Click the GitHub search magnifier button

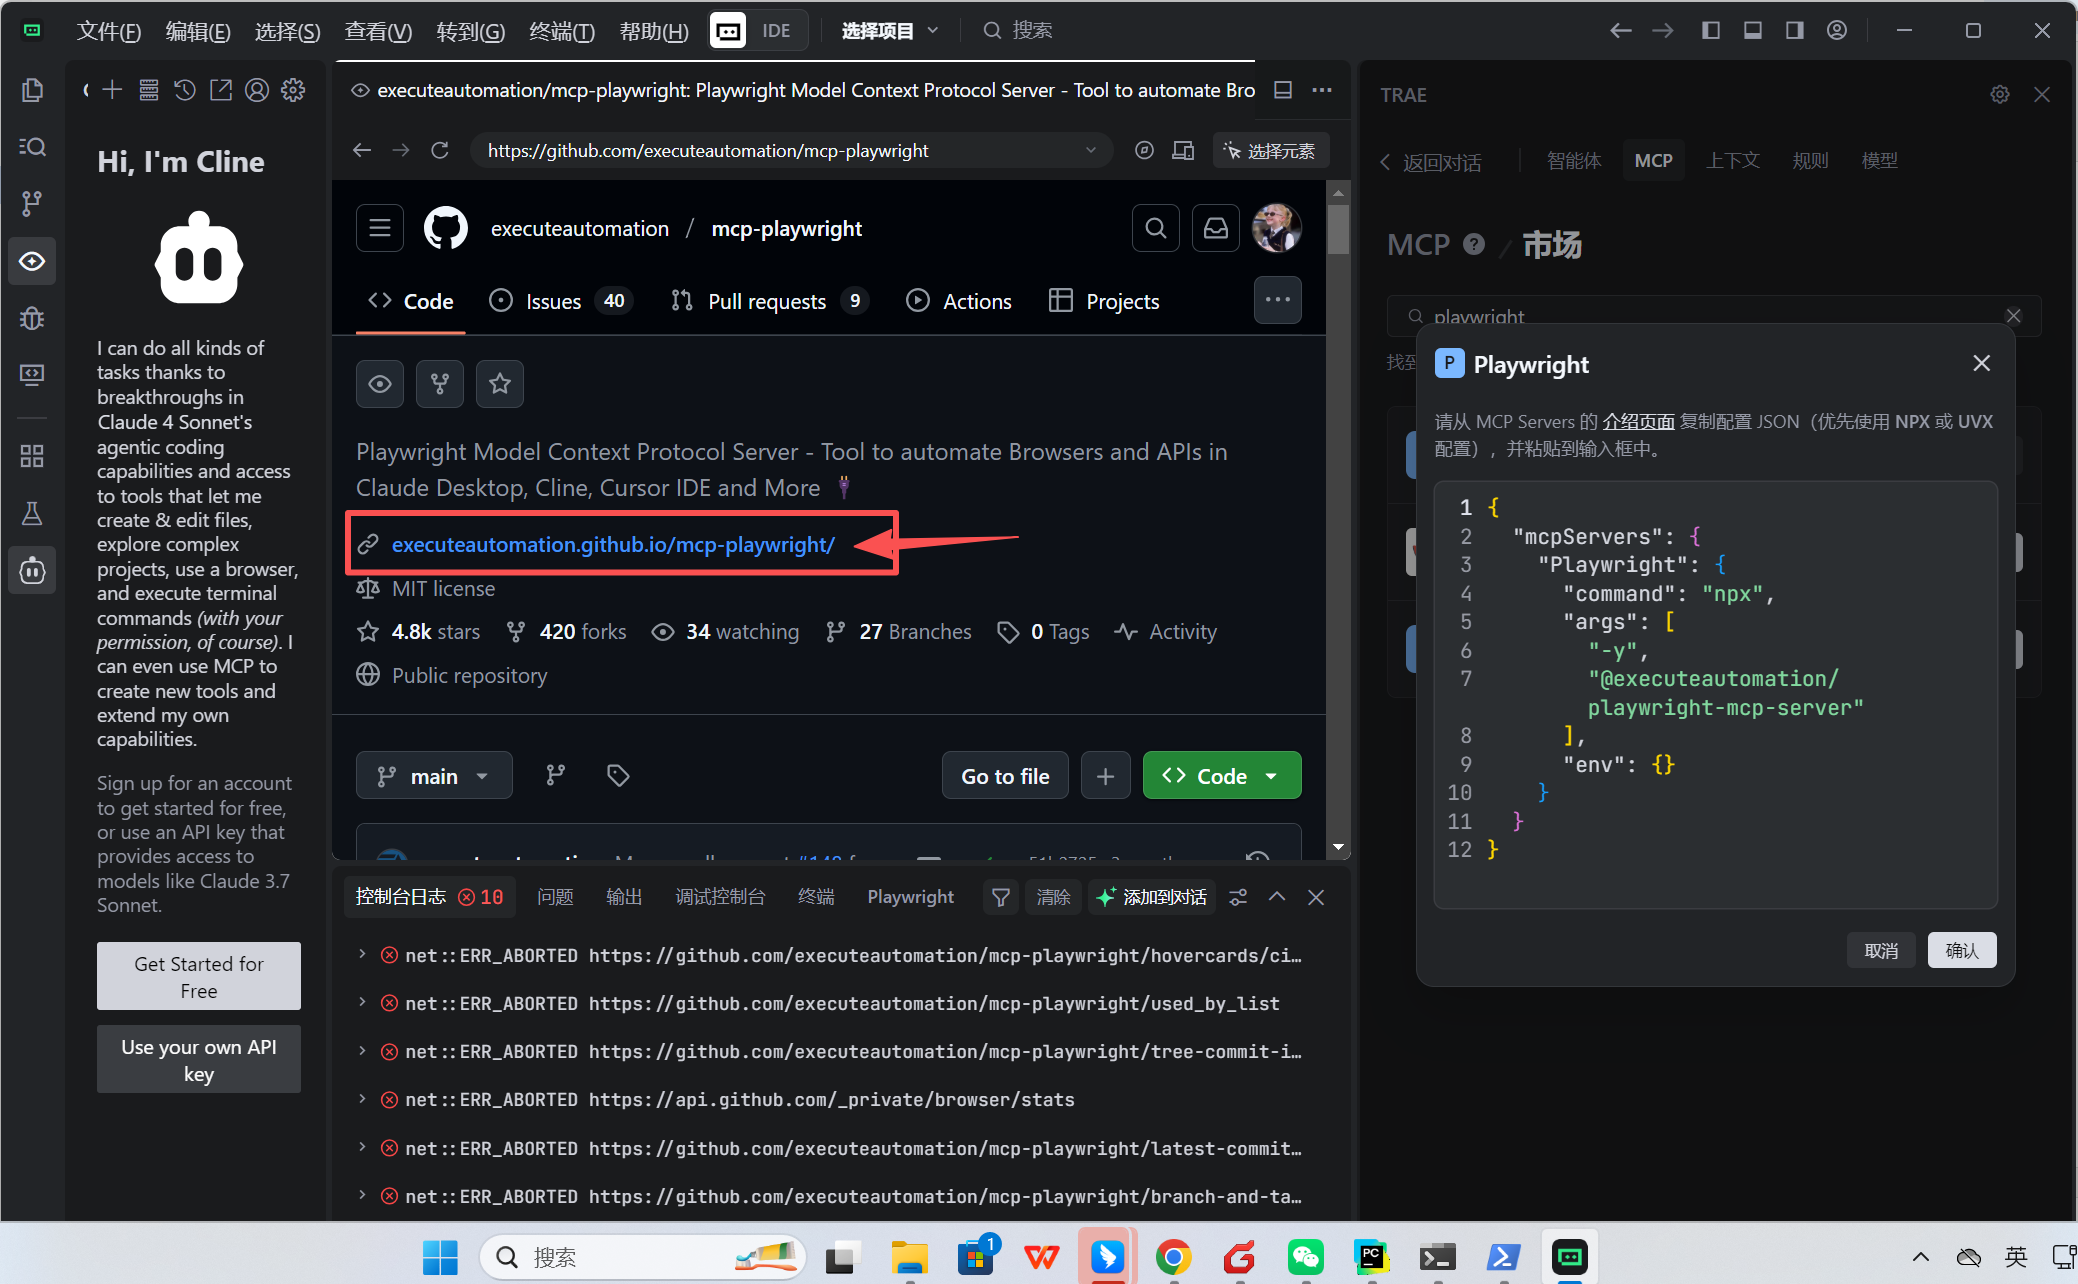click(x=1155, y=229)
